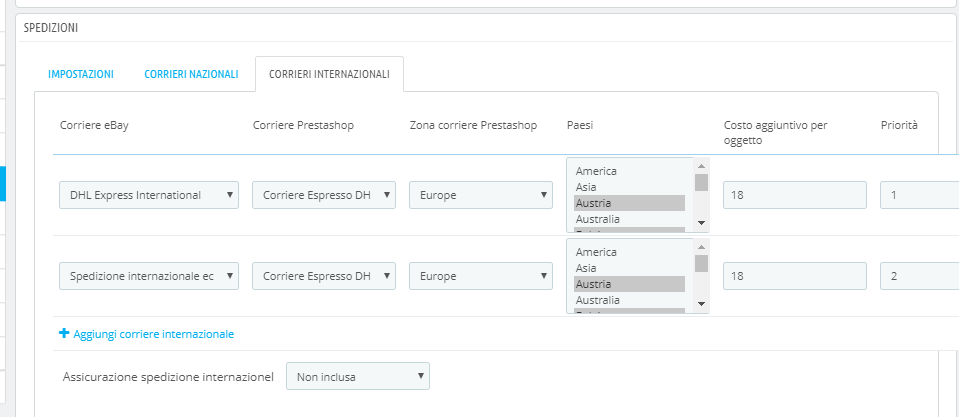Open Spedizione internazionale eBay carrier dropdown
This screenshot has height=417, width=959.
pos(149,276)
